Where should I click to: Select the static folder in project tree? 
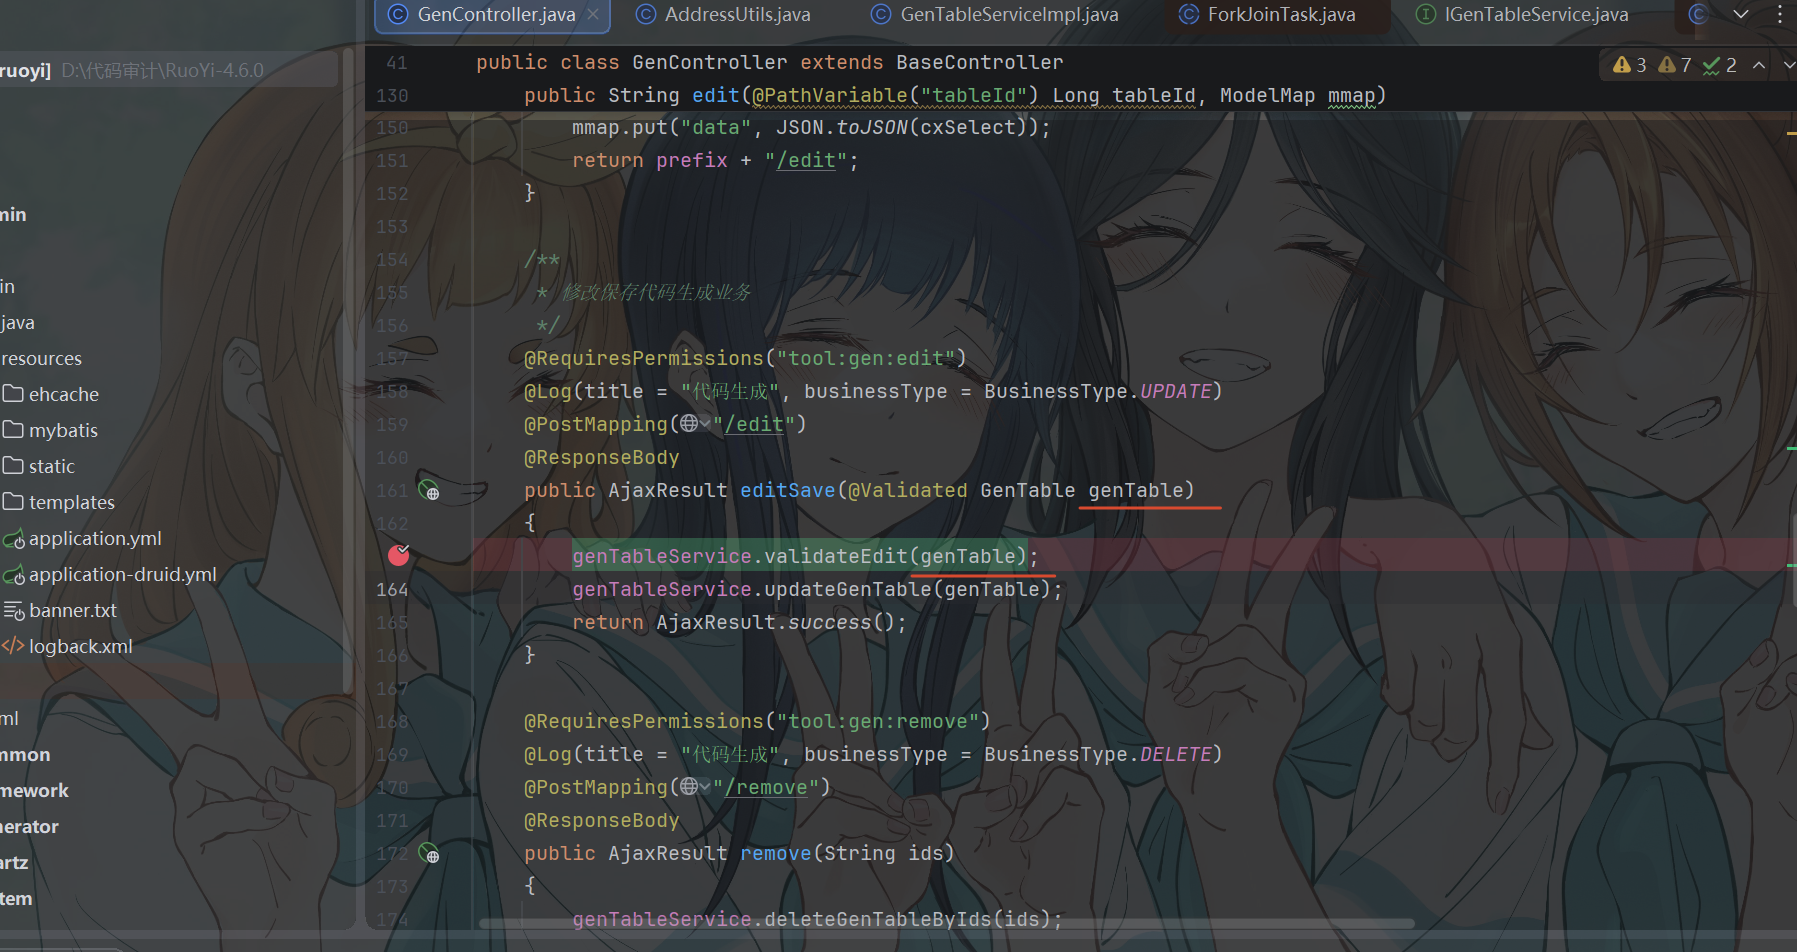point(39,466)
